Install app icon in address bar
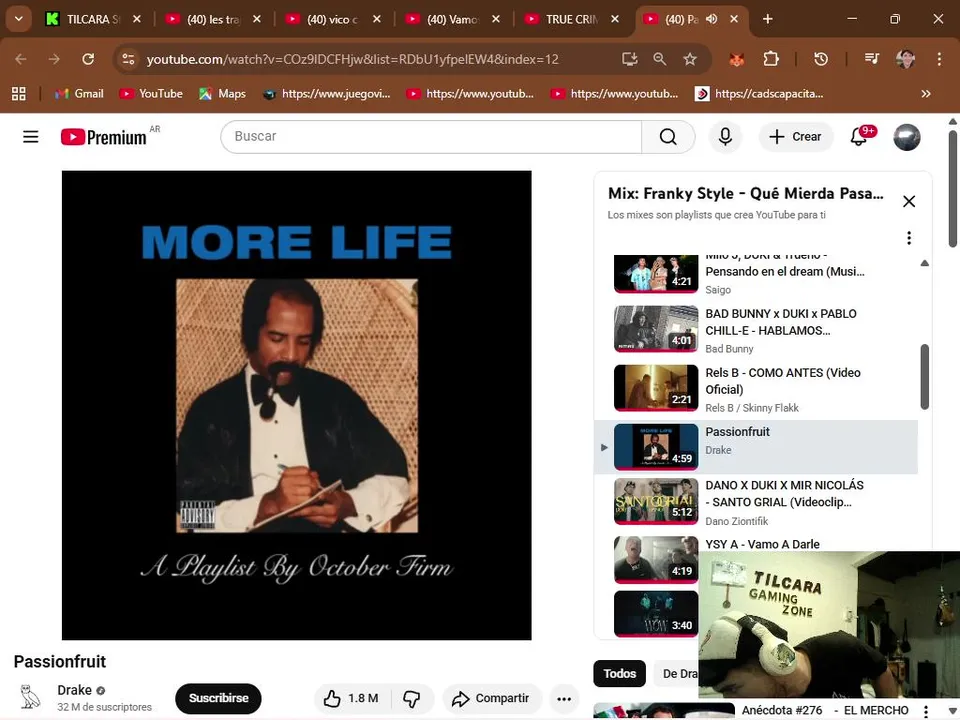Screen dimensions: 960x720 click(629, 59)
